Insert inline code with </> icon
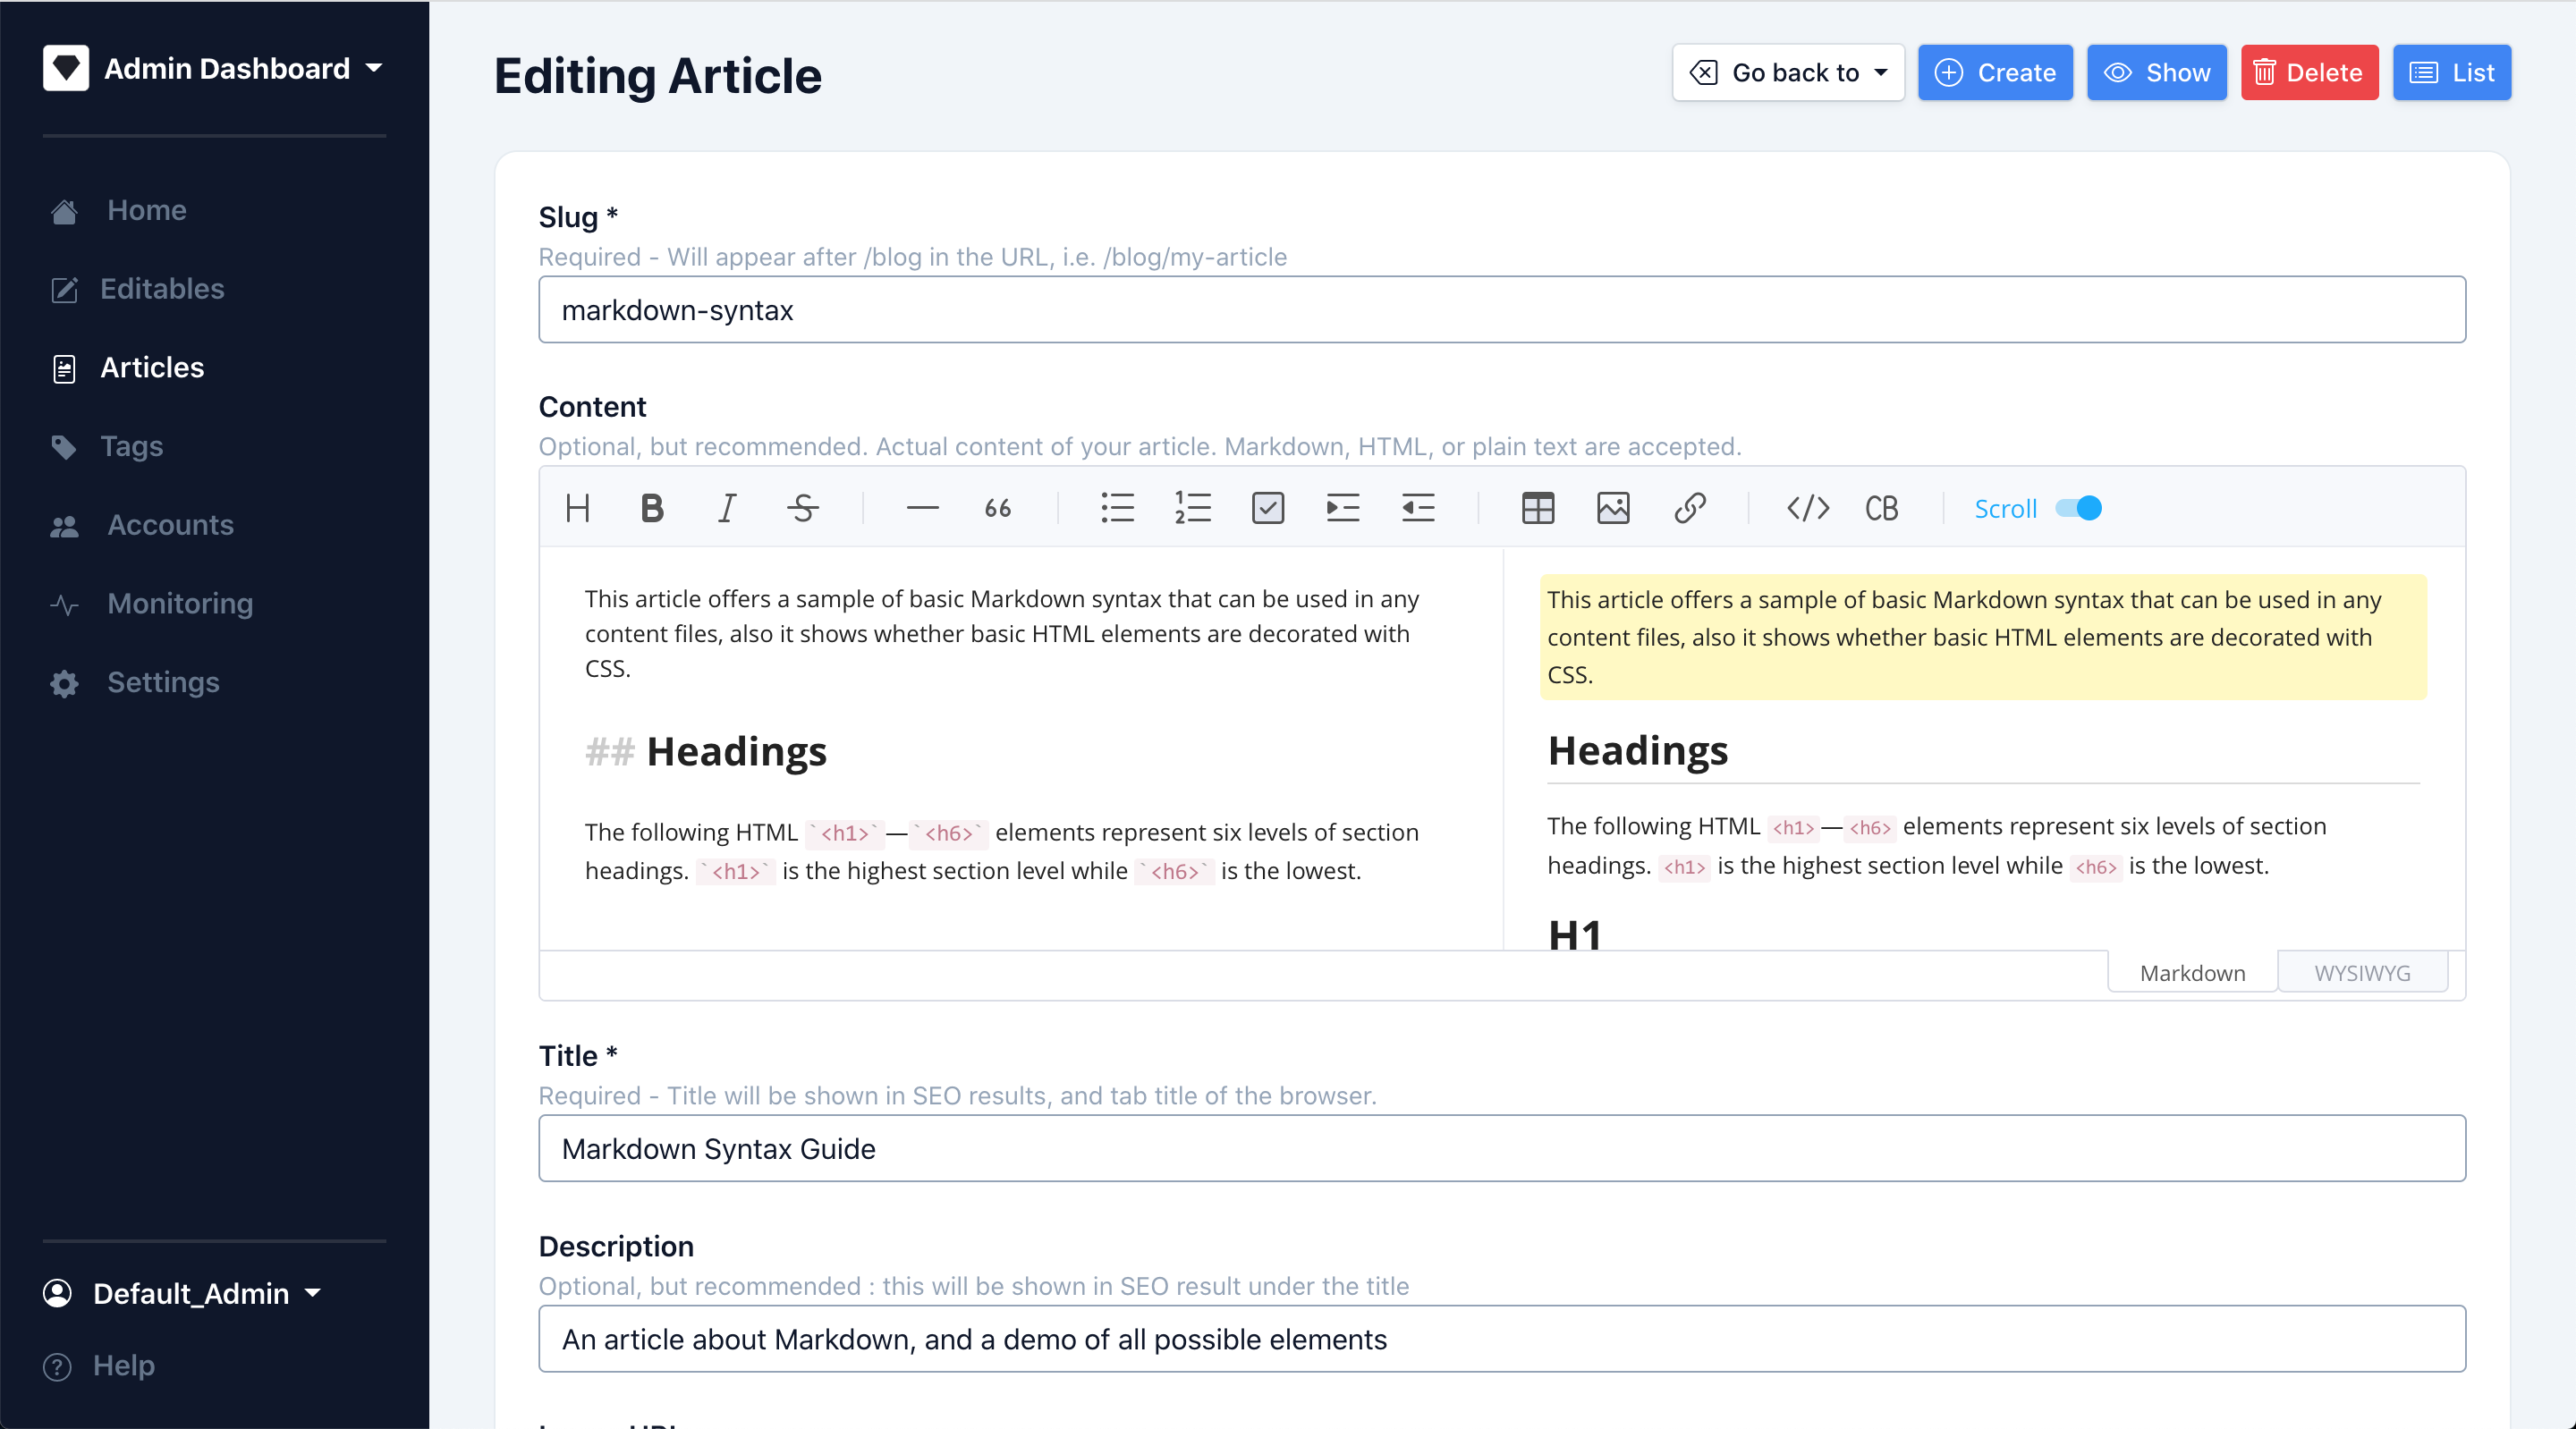Viewport: 2576px width, 1429px height. point(1808,508)
